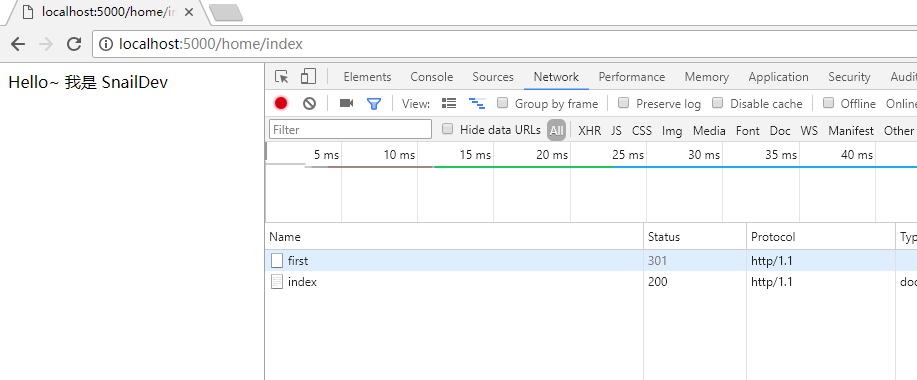
Task: Click the browser forward arrow
Action: [x=46, y=44]
